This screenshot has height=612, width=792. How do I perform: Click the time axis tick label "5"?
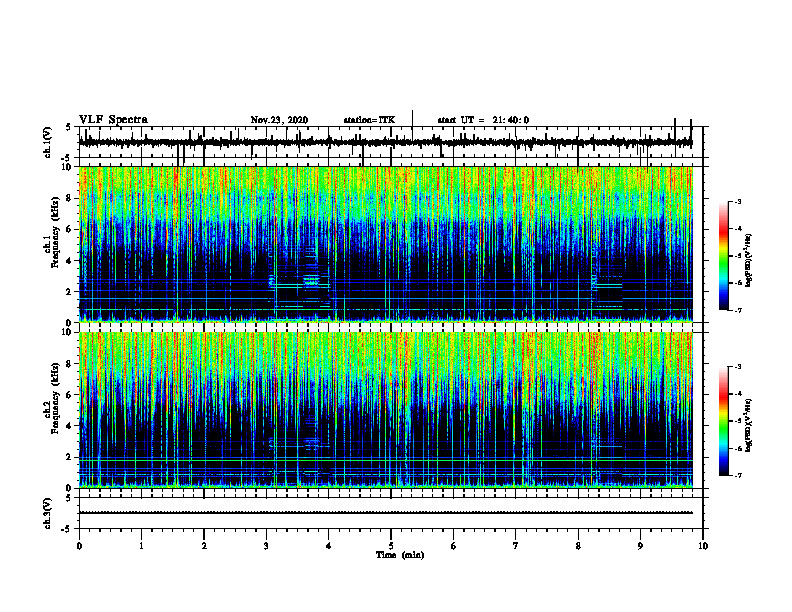pos(391,546)
